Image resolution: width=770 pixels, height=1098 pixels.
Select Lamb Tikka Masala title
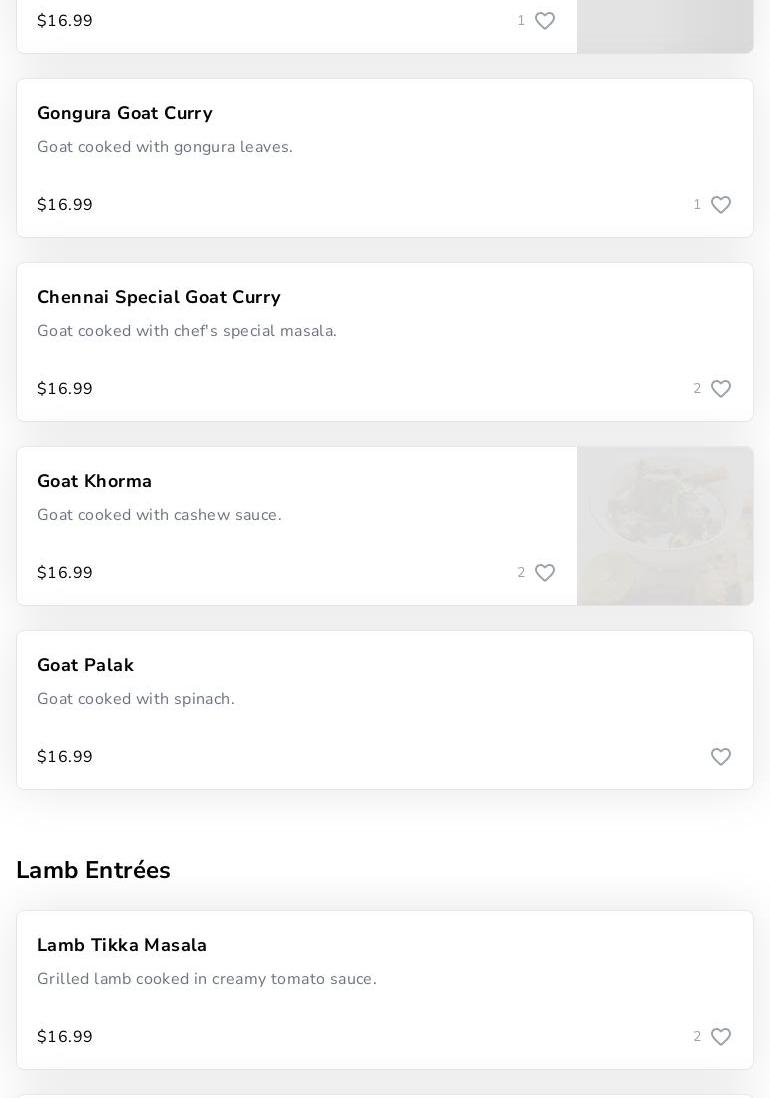coord(122,945)
